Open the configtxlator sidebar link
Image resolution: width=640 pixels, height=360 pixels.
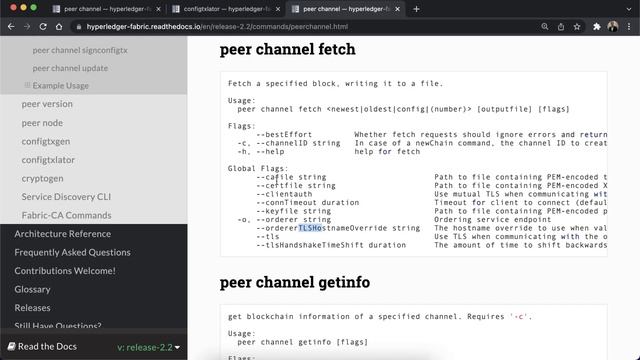48,160
